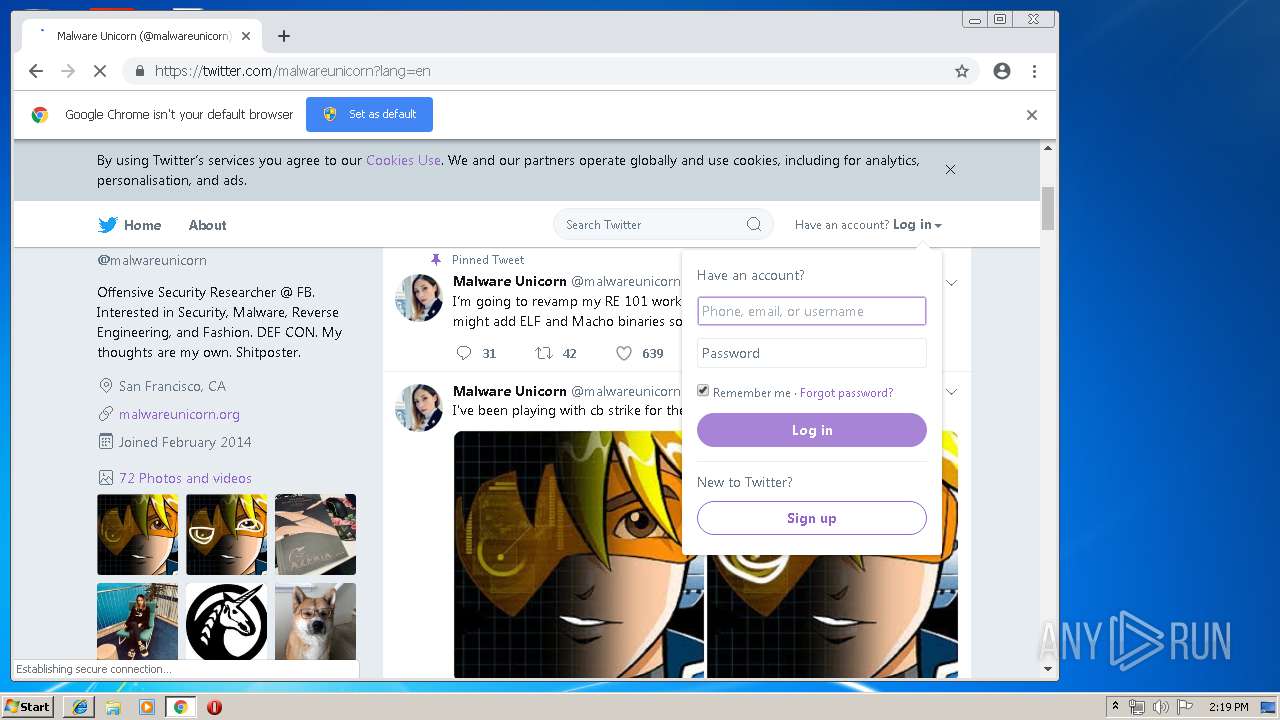Open the Cookies Use link
The image size is (1280, 720).
[x=403, y=160]
